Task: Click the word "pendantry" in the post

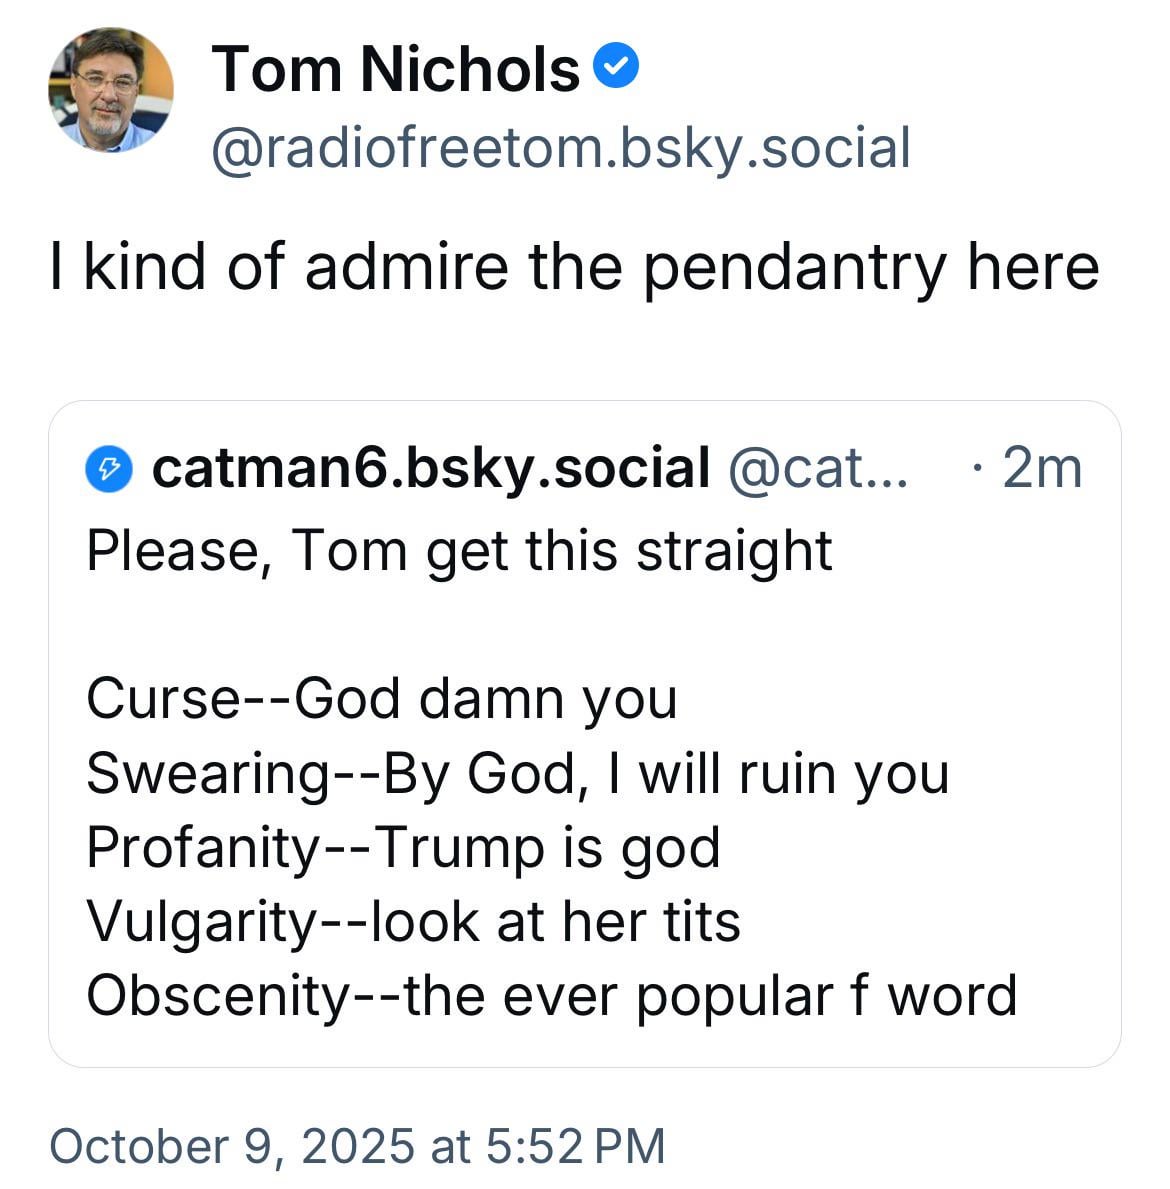Action: [792, 268]
